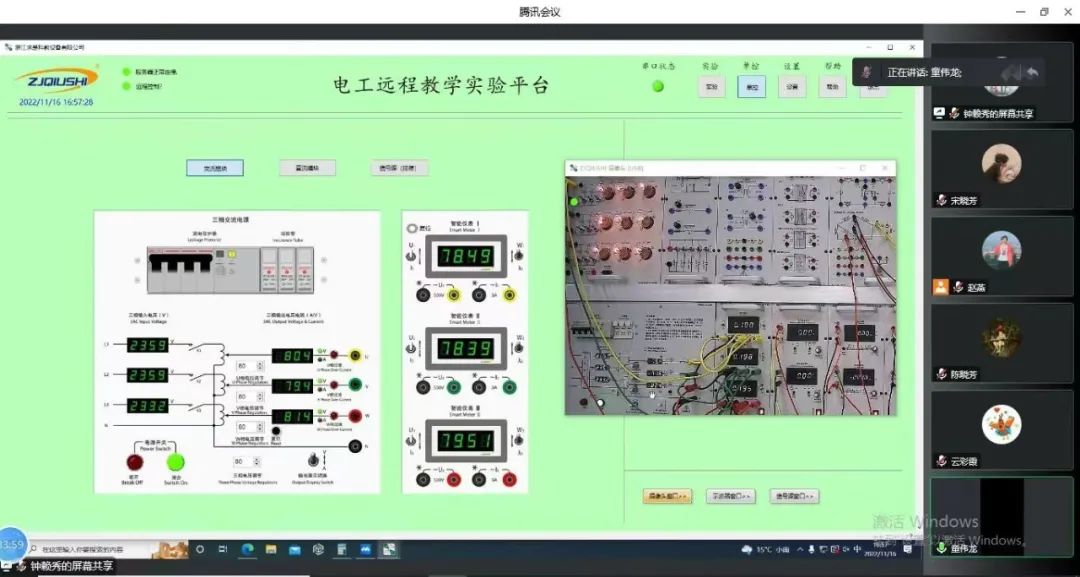
Task: Open Microsoft Edge from the taskbar
Action: [247, 549]
